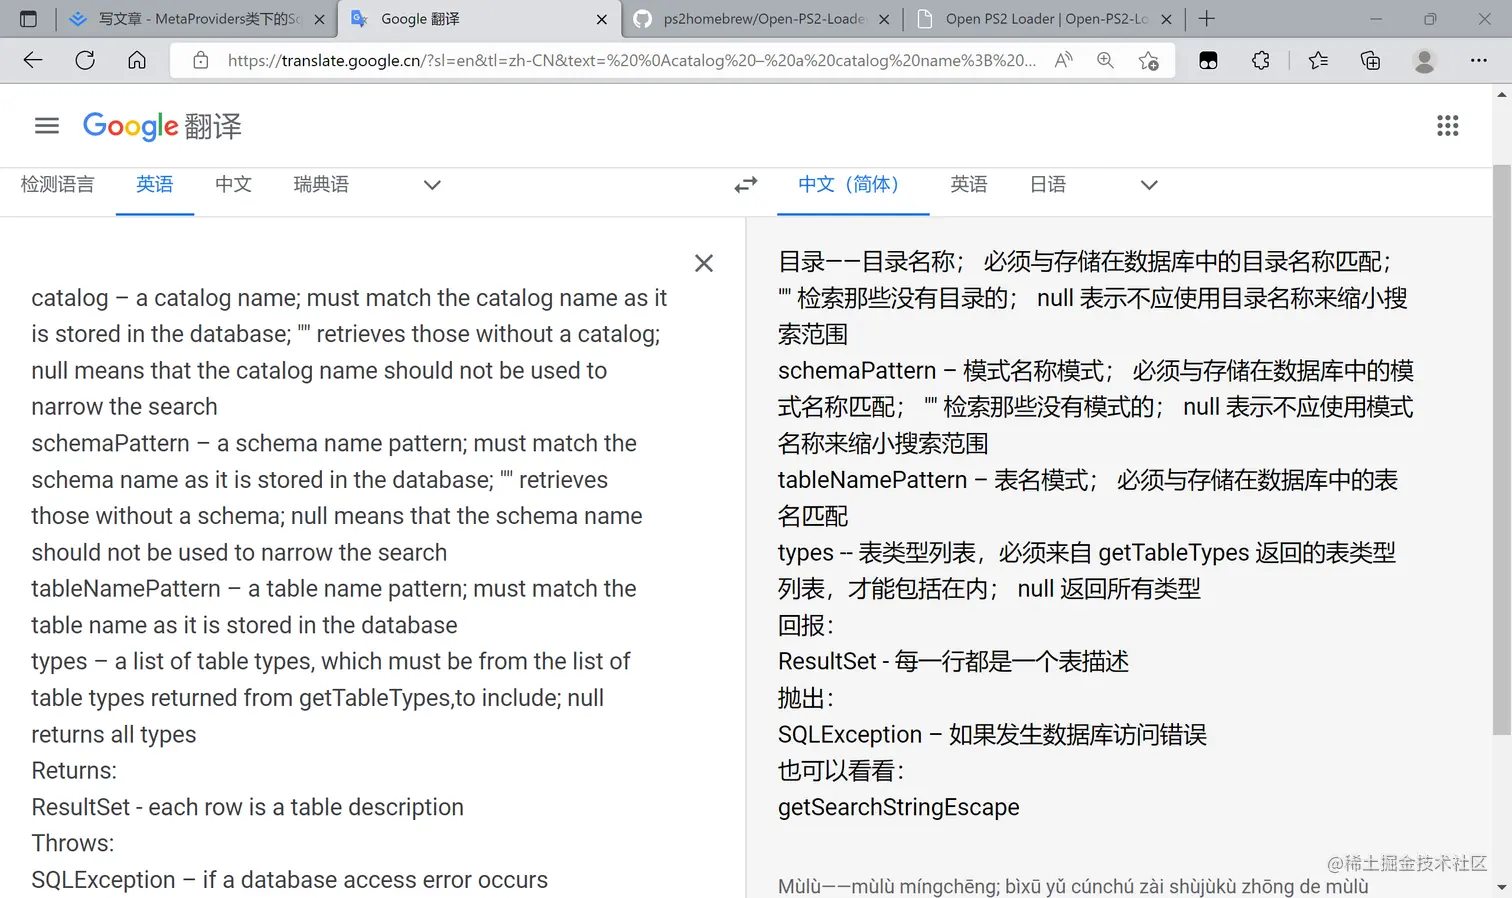Screen dimensions: 1512x898
Task: Go back with the browser back arrow
Action: (33, 60)
